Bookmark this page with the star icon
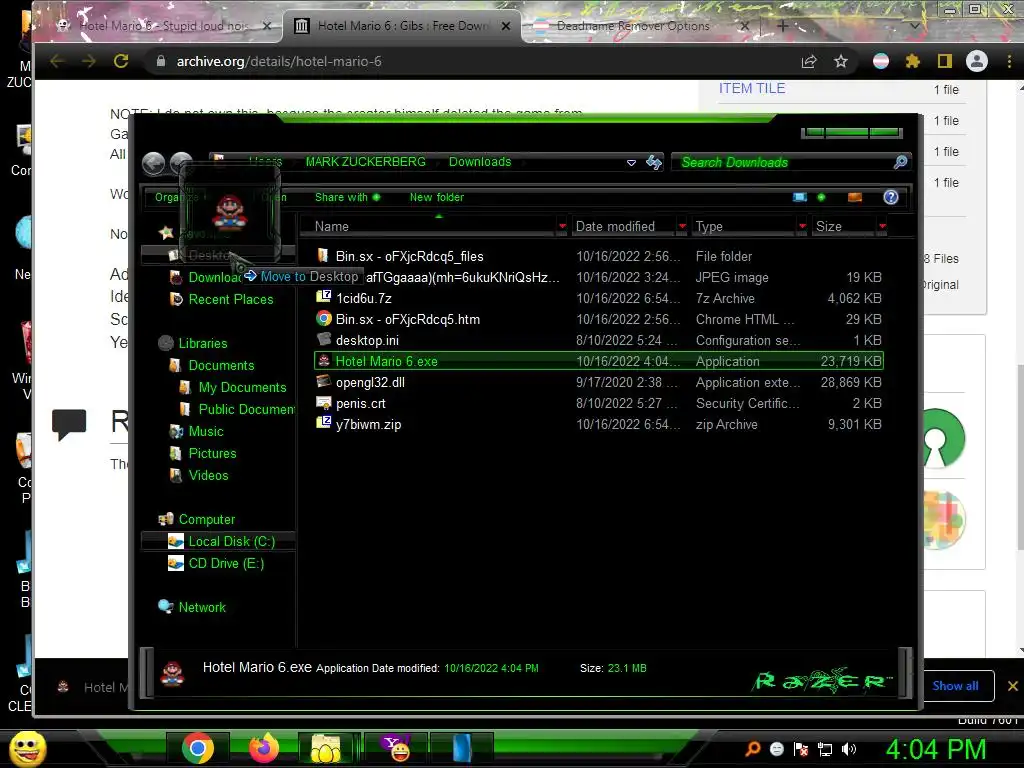This screenshot has height=768, width=1024. (840, 61)
